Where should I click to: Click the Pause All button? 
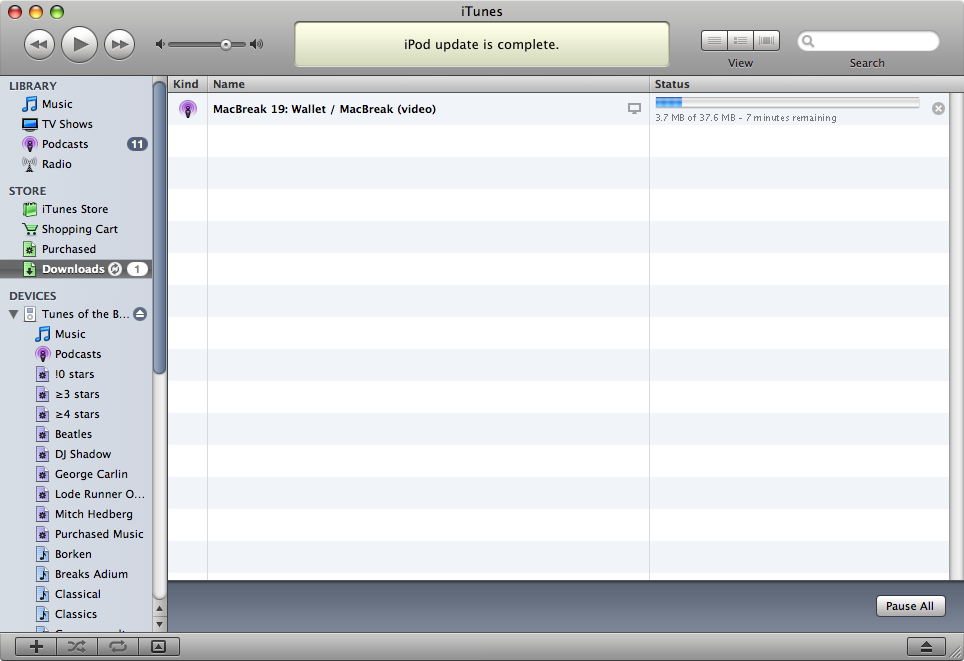tap(910, 606)
